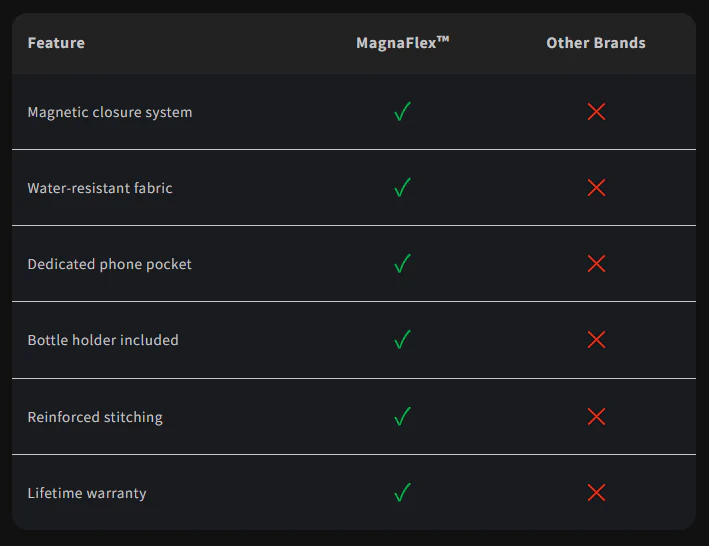Click green checkmark for Reinforced stitching
This screenshot has width=709, height=546.
(402, 417)
